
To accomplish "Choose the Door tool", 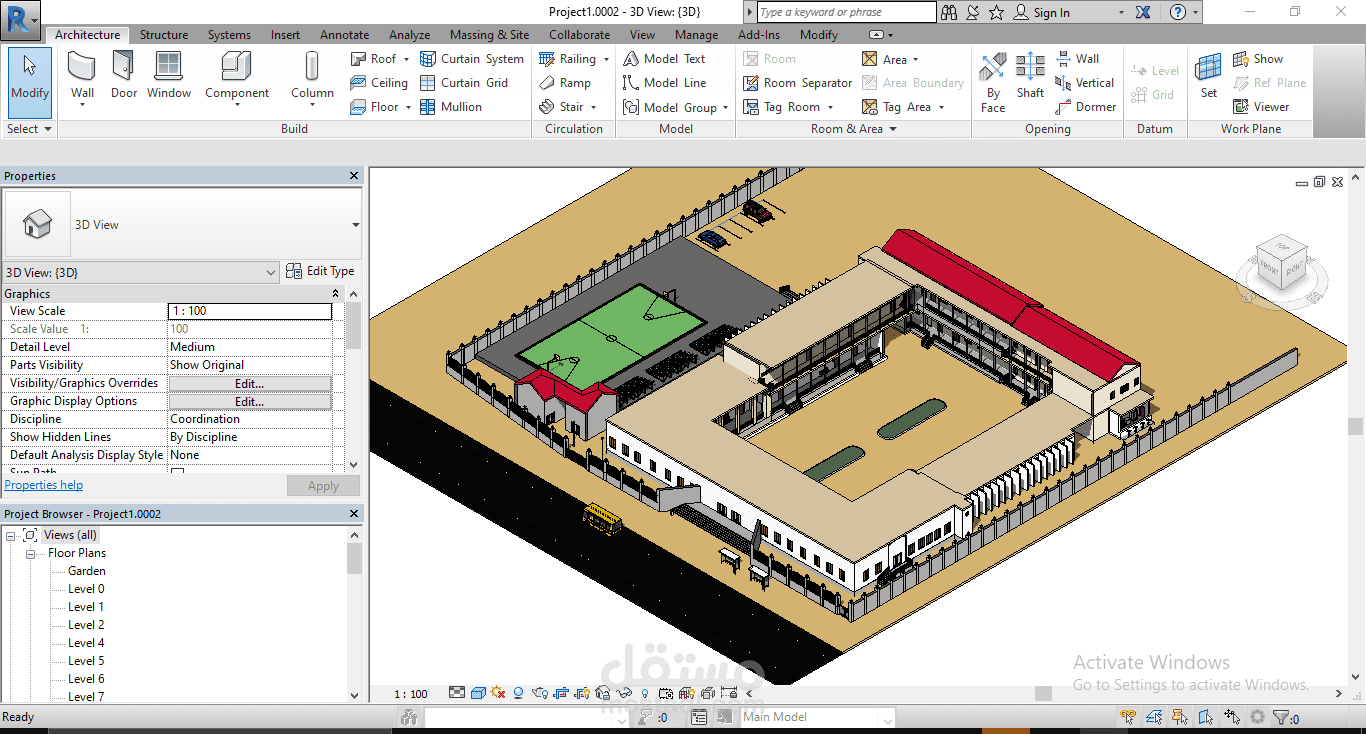I will (124, 78).
